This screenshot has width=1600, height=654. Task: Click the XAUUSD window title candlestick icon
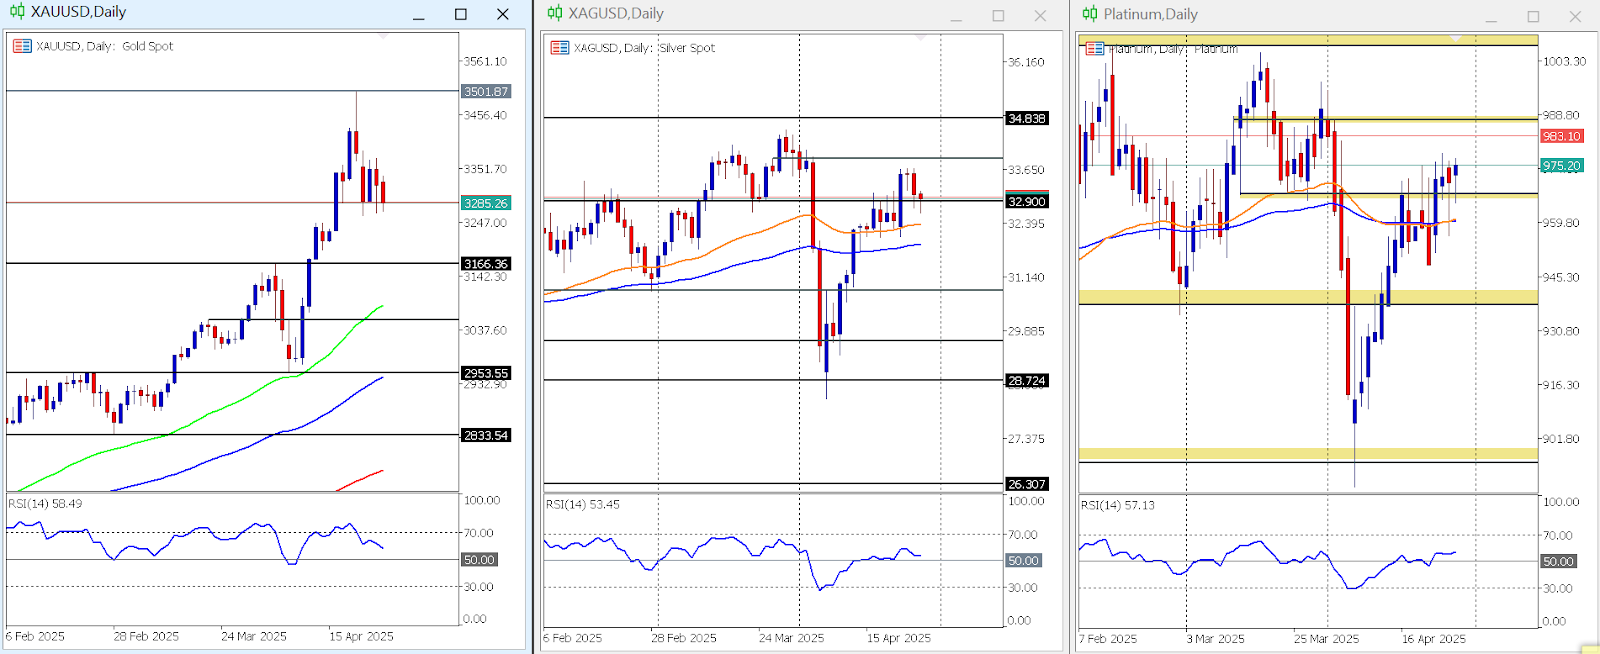[17, 12]
